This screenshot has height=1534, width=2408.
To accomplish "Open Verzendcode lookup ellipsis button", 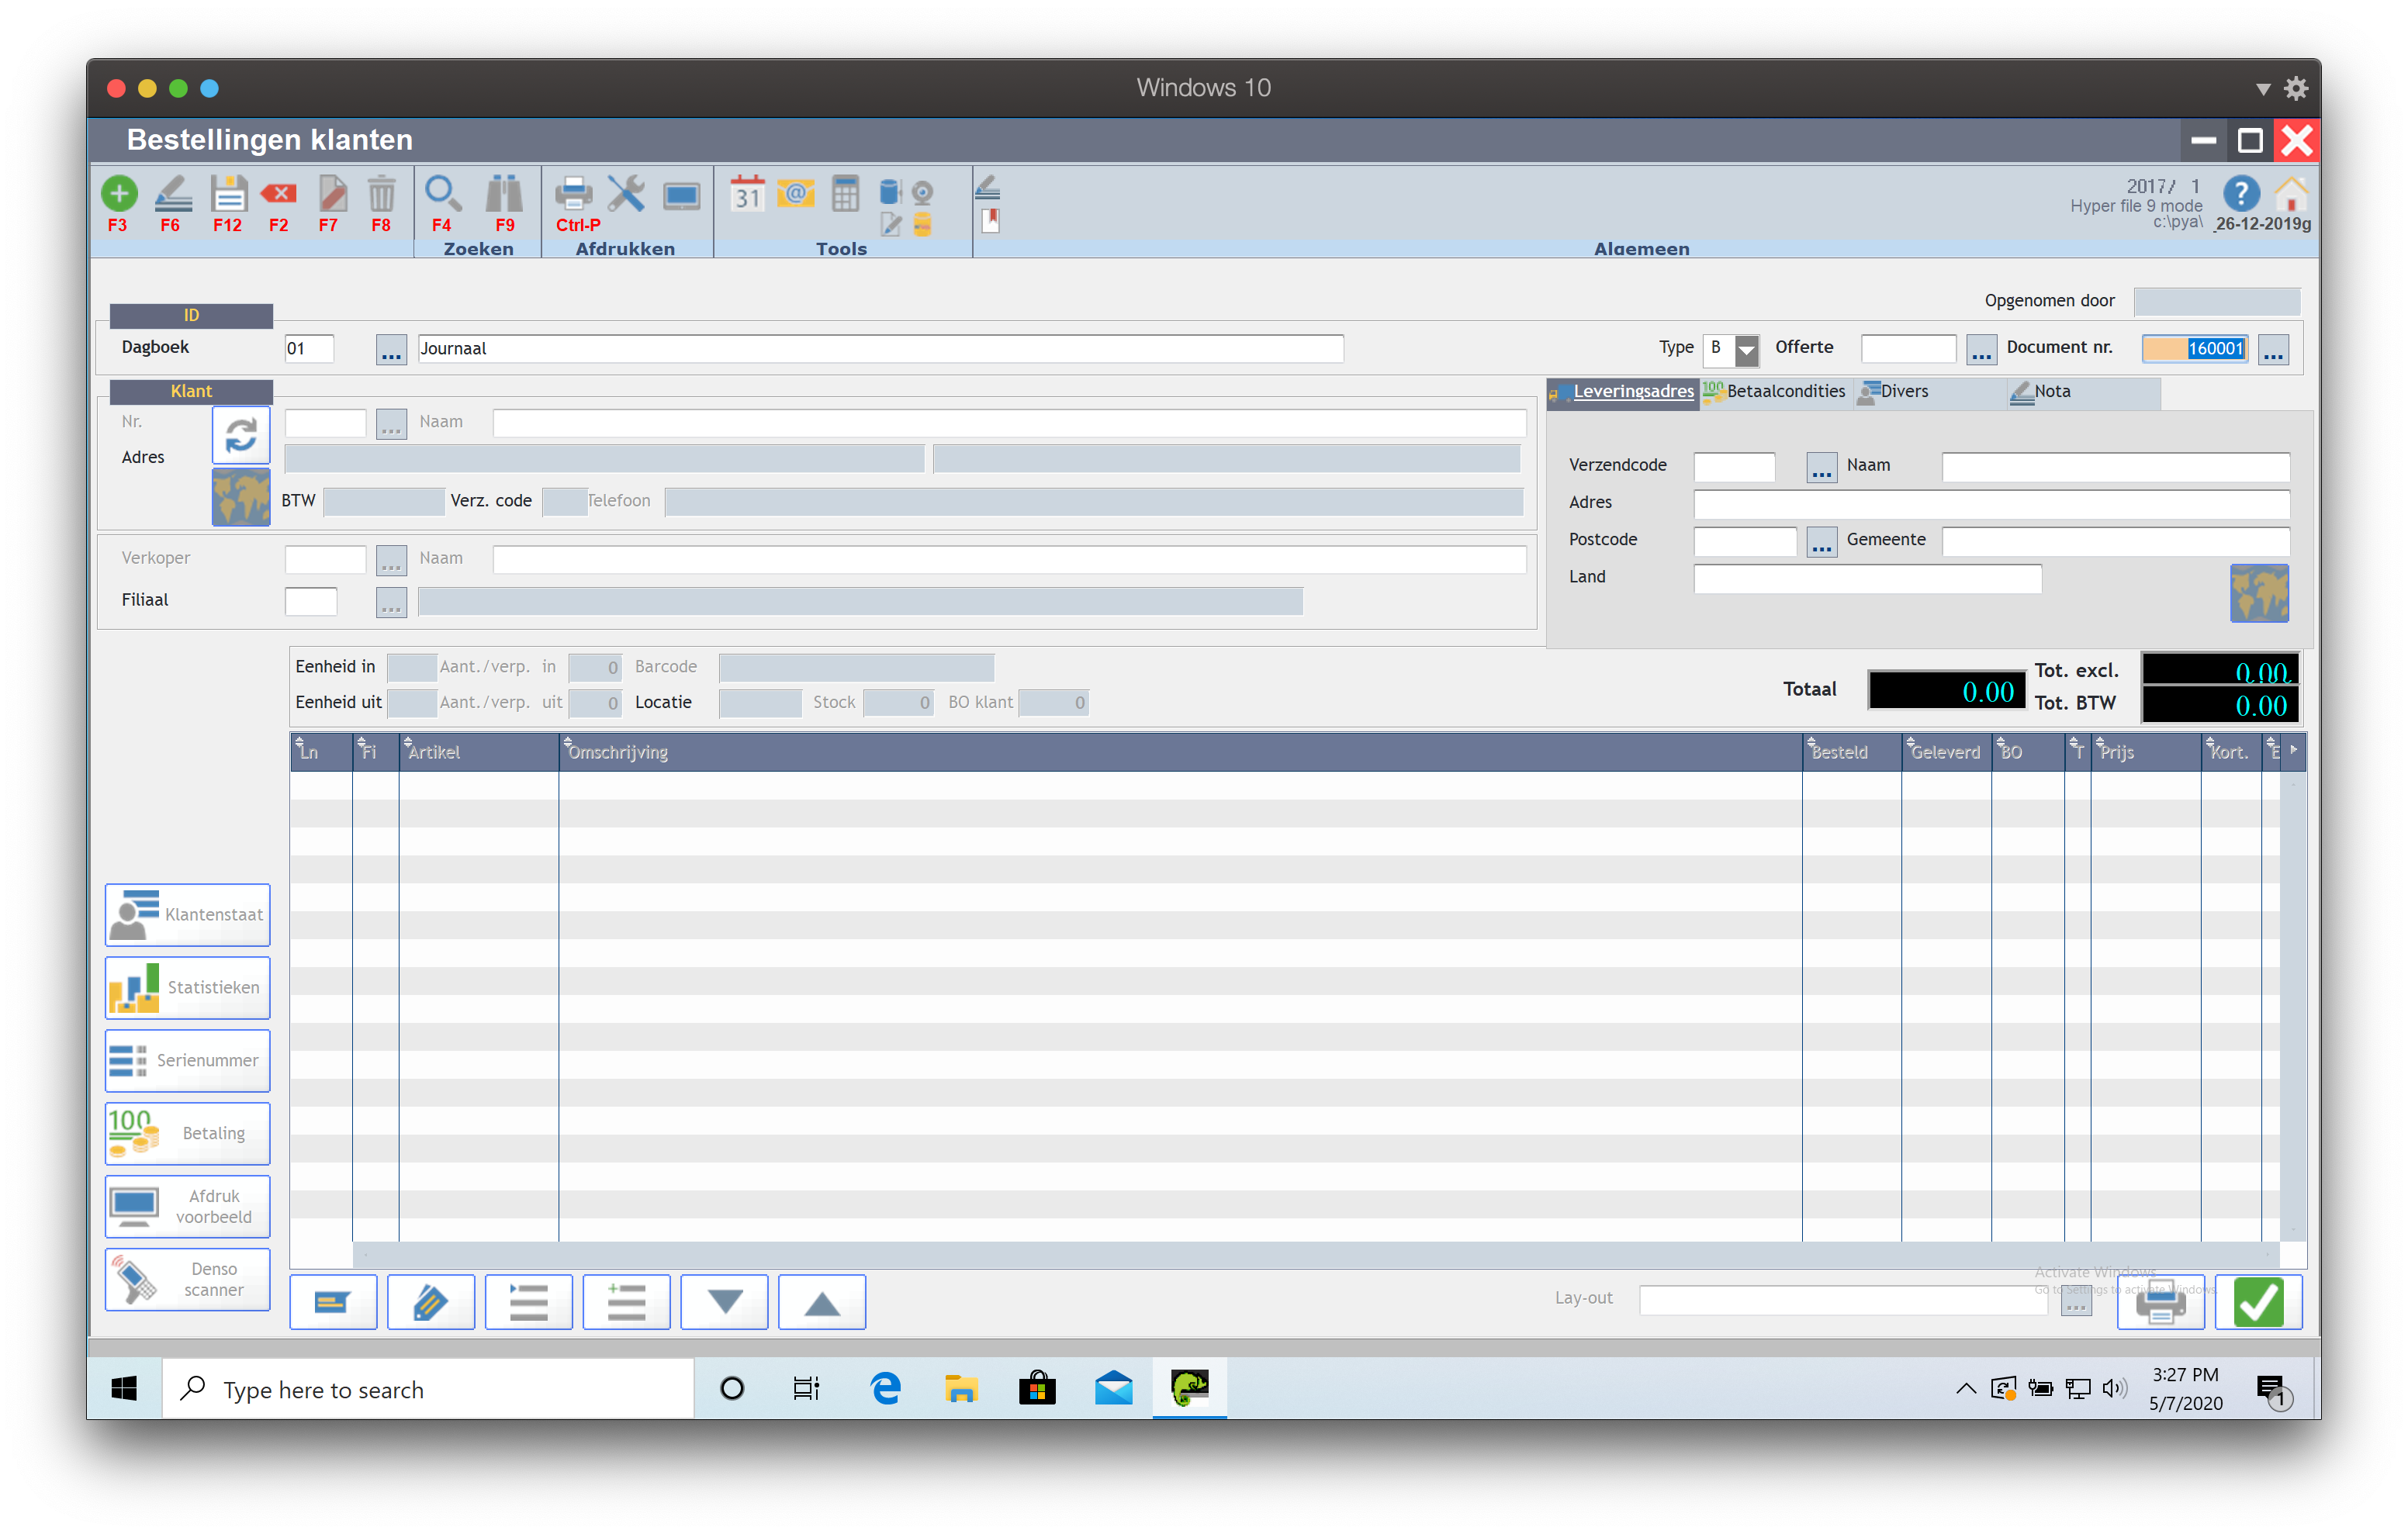I will pyautogui.click(x=1821, y=467).
